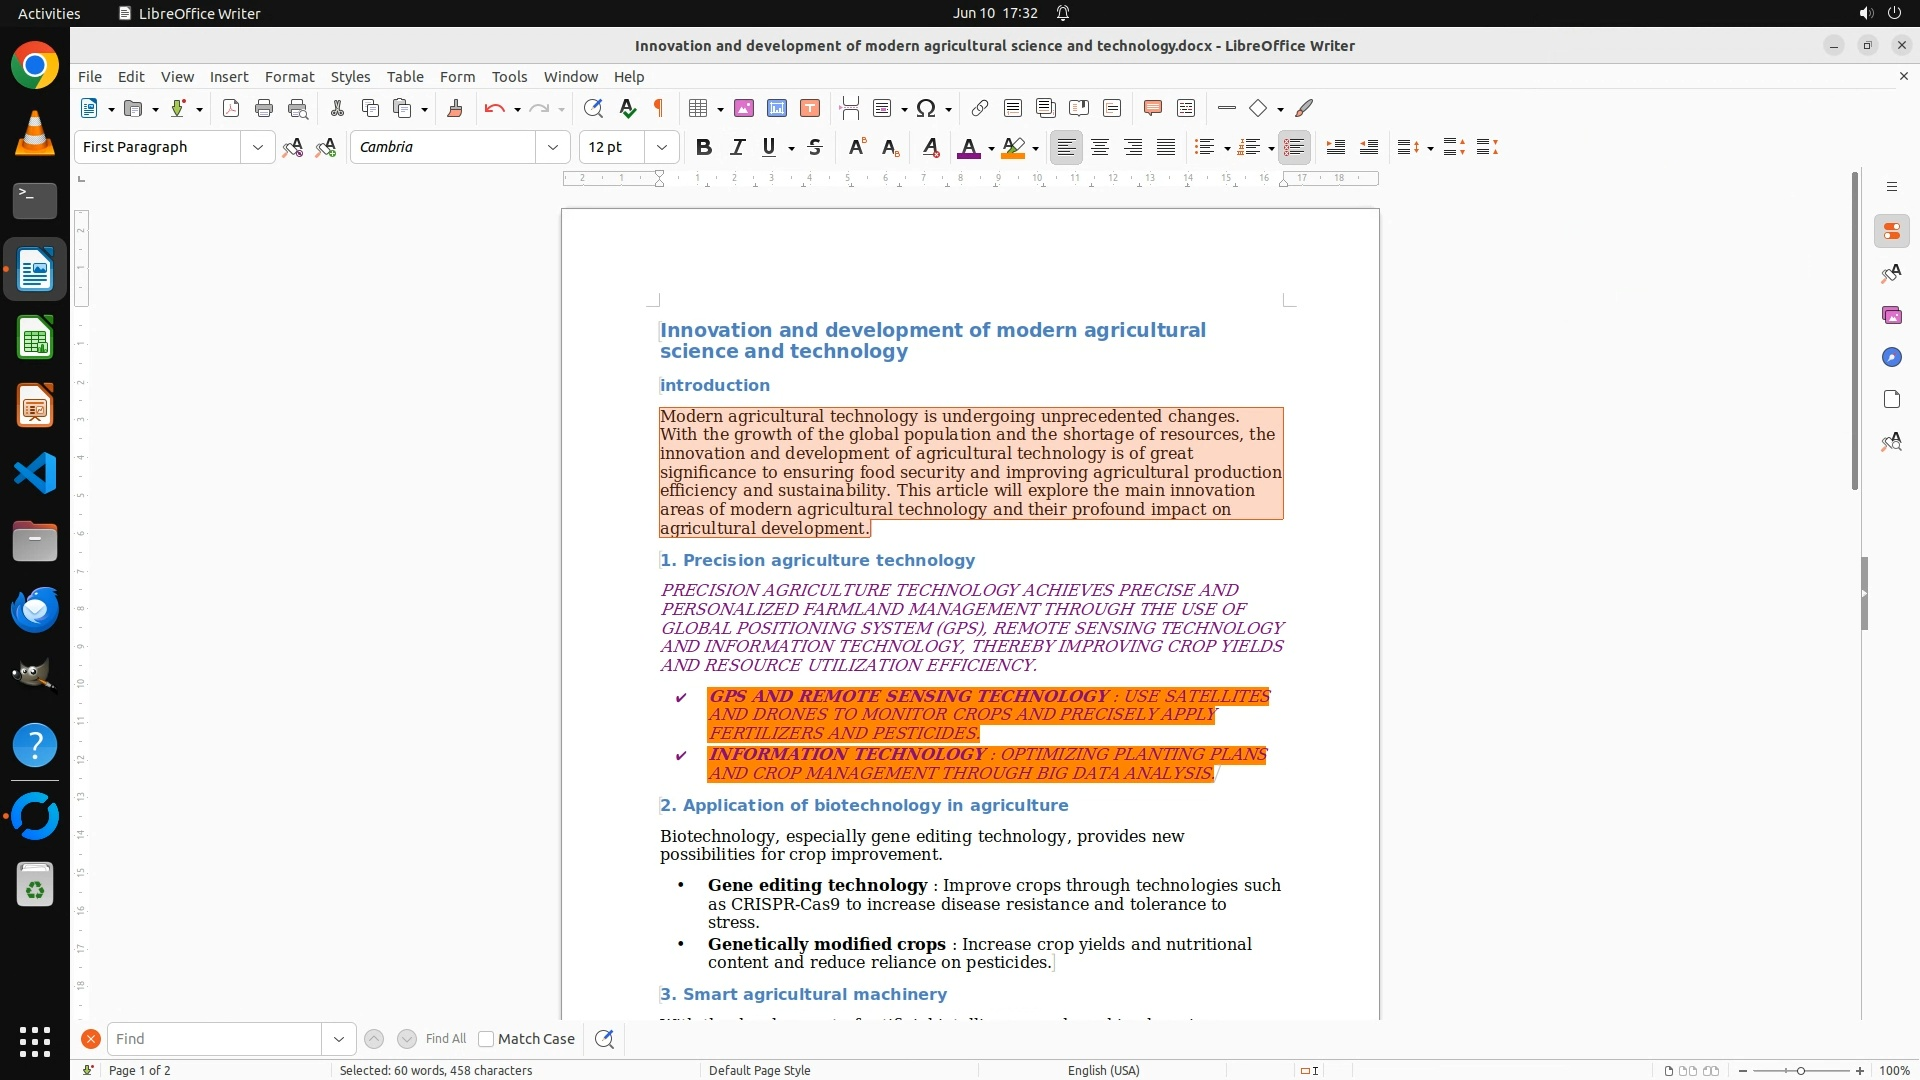Expand the font size dropdown
1920x1080 pixels.
click(662, 147)
